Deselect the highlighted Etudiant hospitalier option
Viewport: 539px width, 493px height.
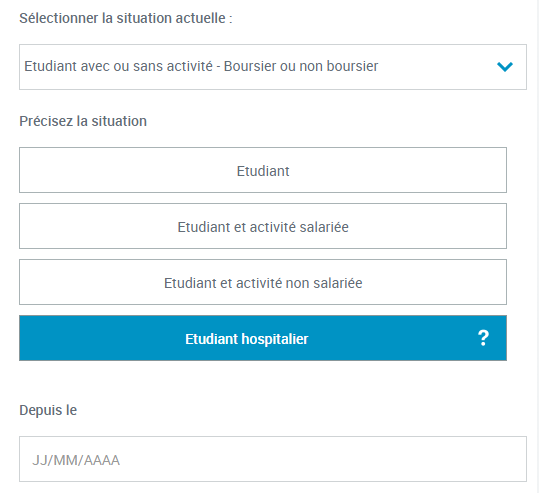pyautogui.click(x=263, y=338)
